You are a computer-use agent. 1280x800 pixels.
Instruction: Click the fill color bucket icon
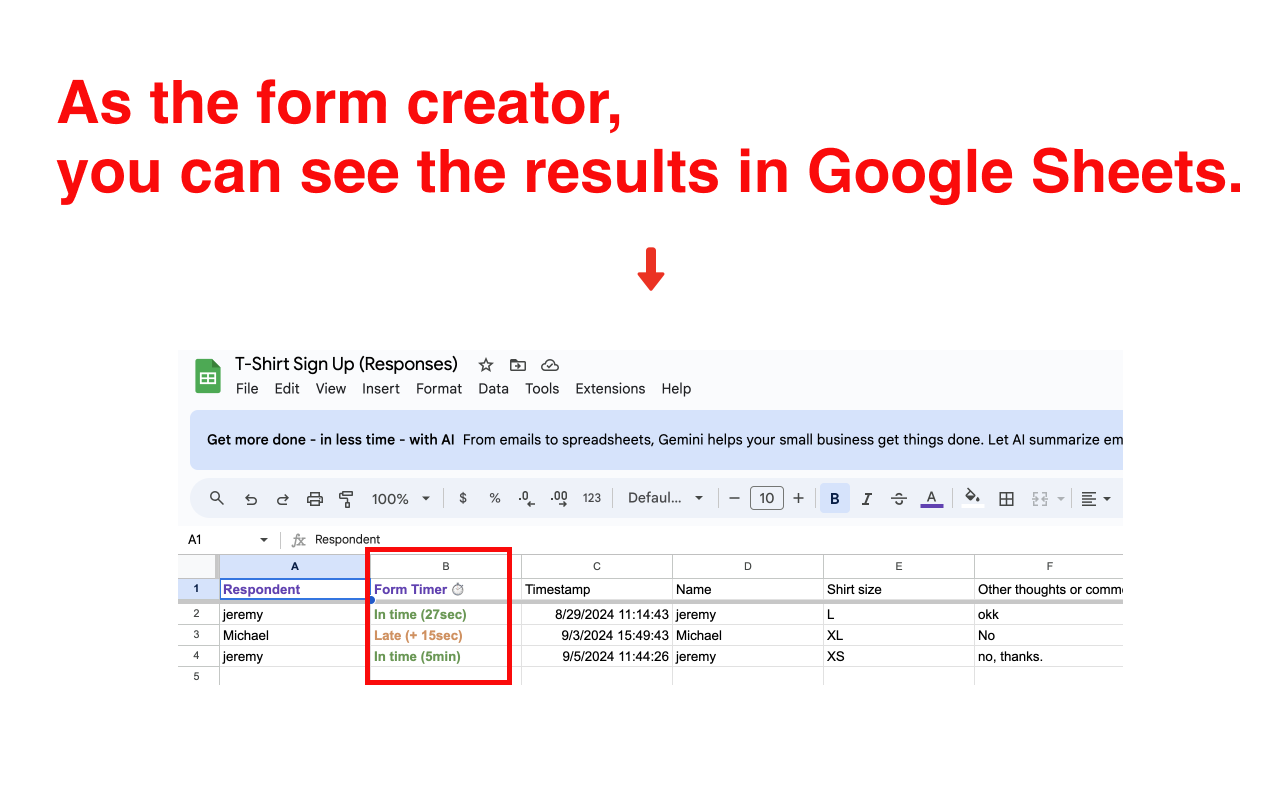click(971, 497)
